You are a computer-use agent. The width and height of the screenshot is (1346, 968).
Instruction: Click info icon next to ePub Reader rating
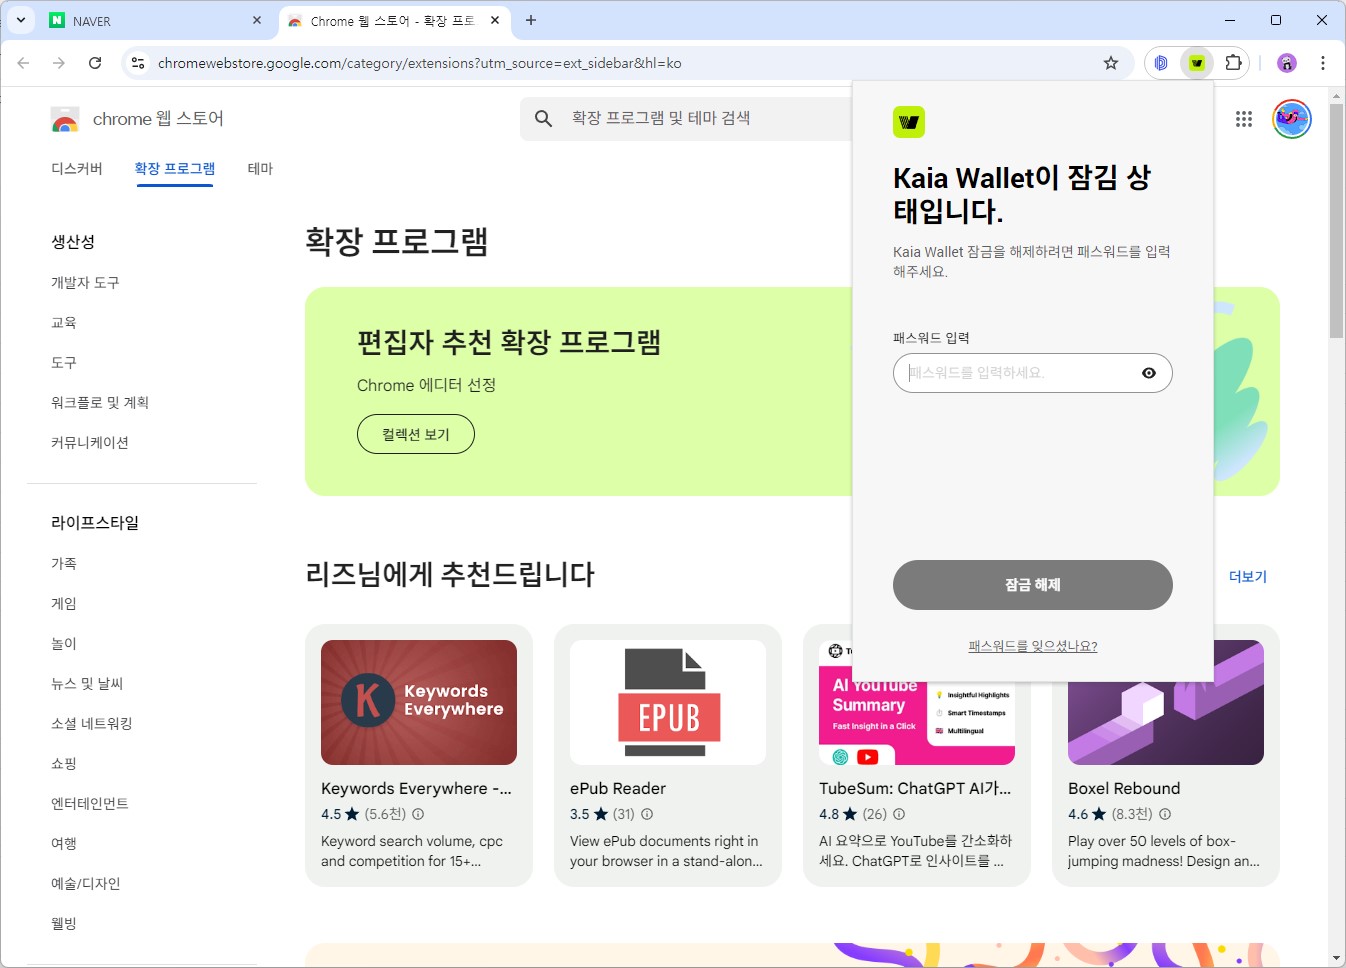[647, 814]
